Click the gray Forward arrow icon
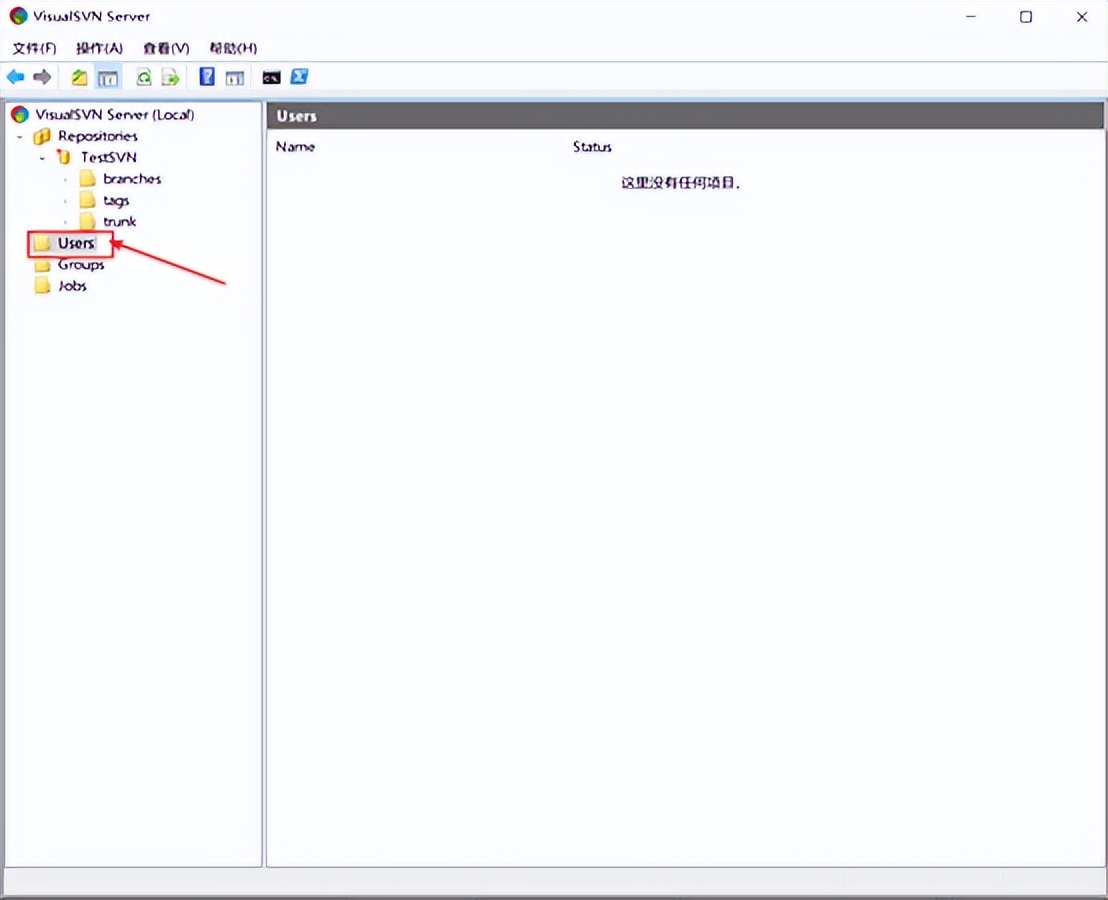Screen dimensions: 1108x900 click(42, 77)
